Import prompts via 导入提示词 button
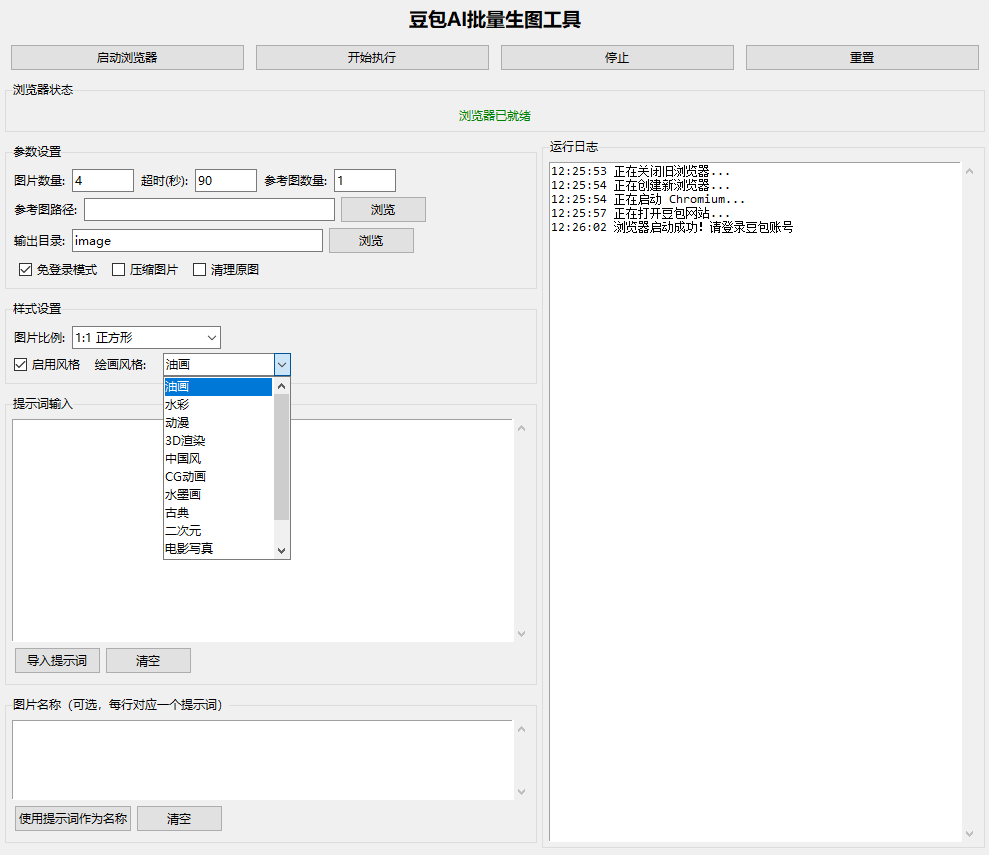The height and width of the screenshot is (855, 989). pyautogui.click(x=57, y=660)
